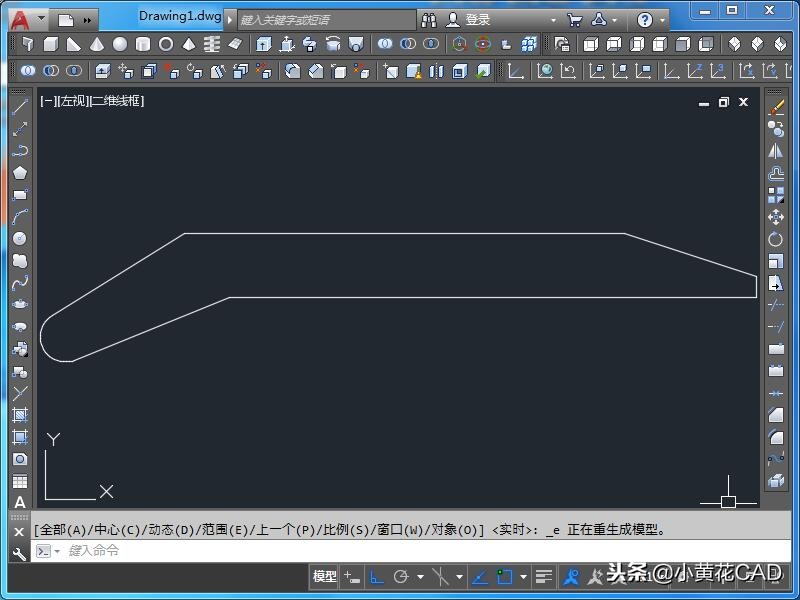The image size is (800, 600).
Task: Open the Autodesk App Store cart icon
Action: pyautogui.click(x=575, y=20)
